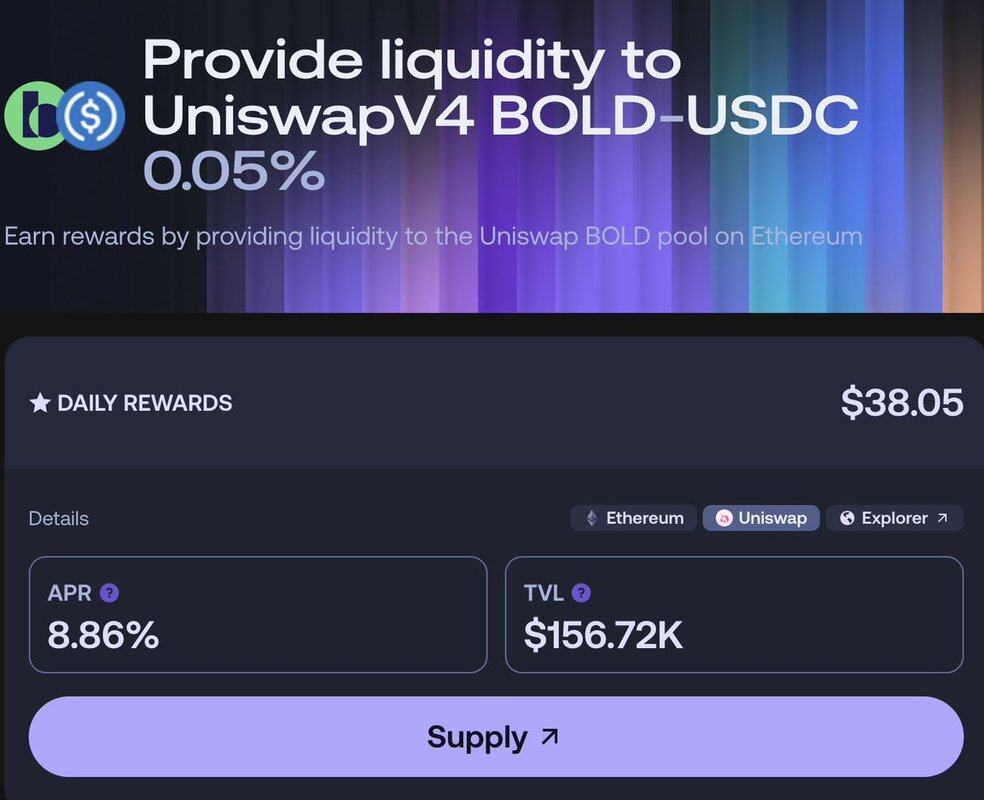Click the DAILY REWARDS heading text

coord(145,403)
